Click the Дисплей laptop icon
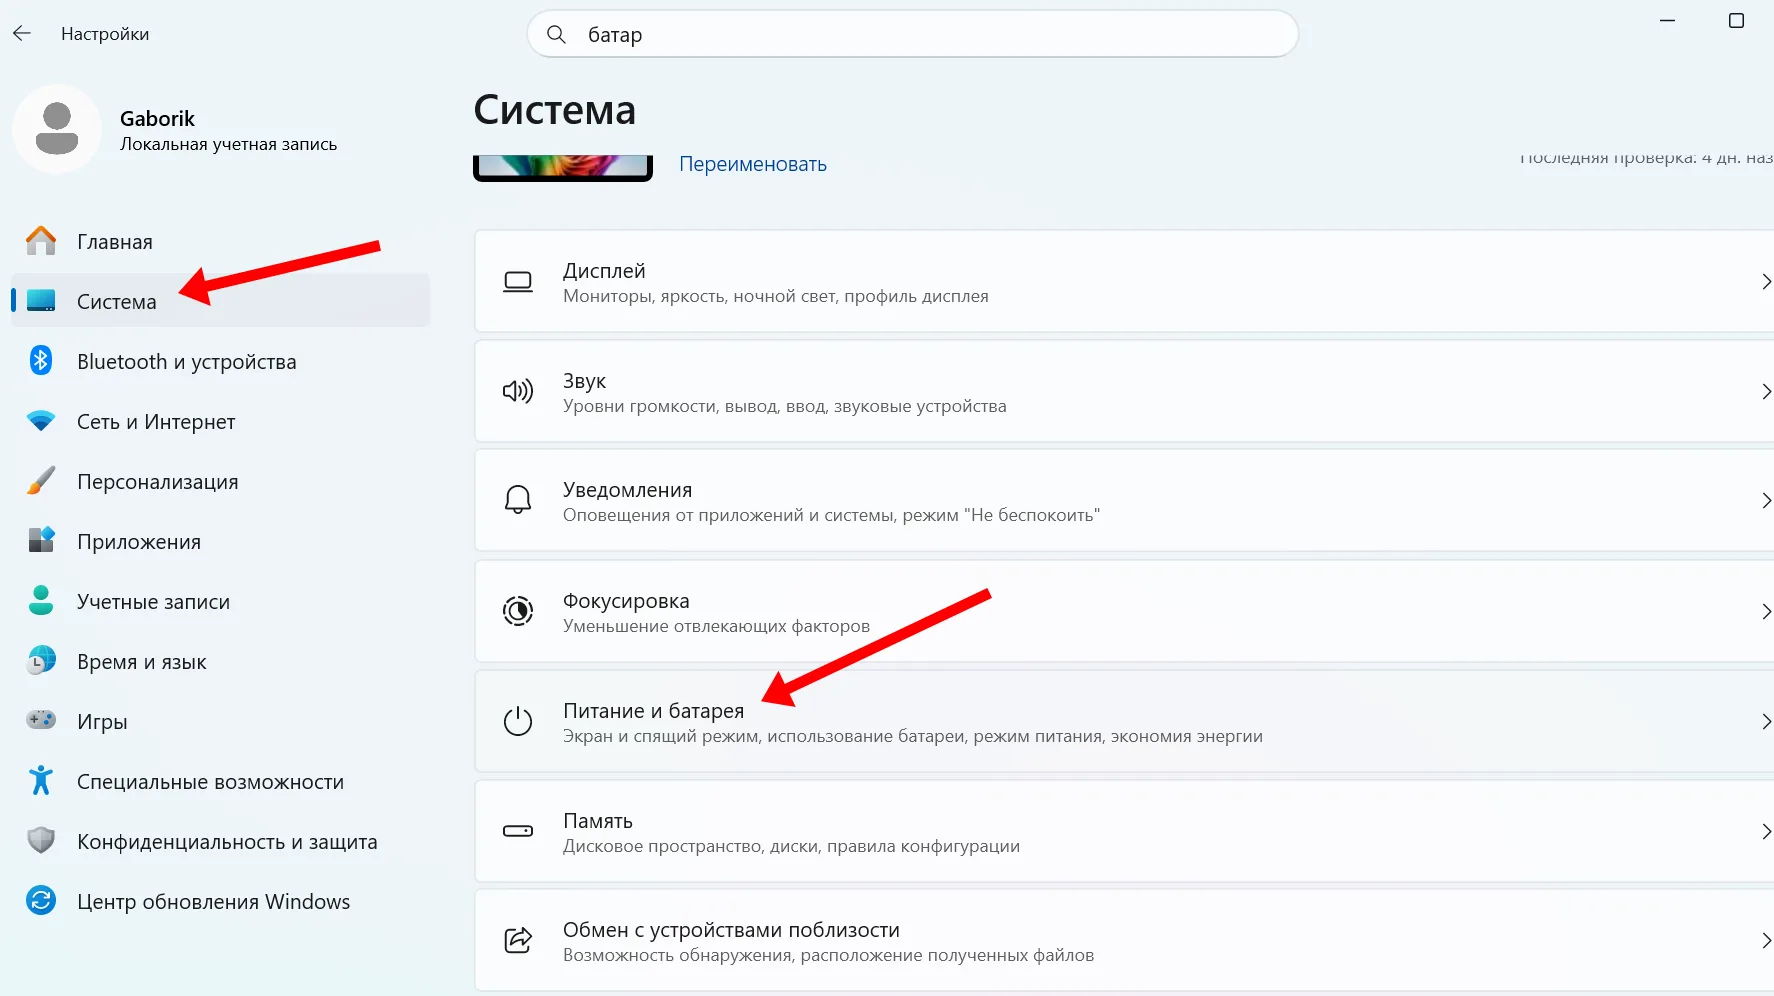This screenshot has height=996, width=1774. [518, 282]
